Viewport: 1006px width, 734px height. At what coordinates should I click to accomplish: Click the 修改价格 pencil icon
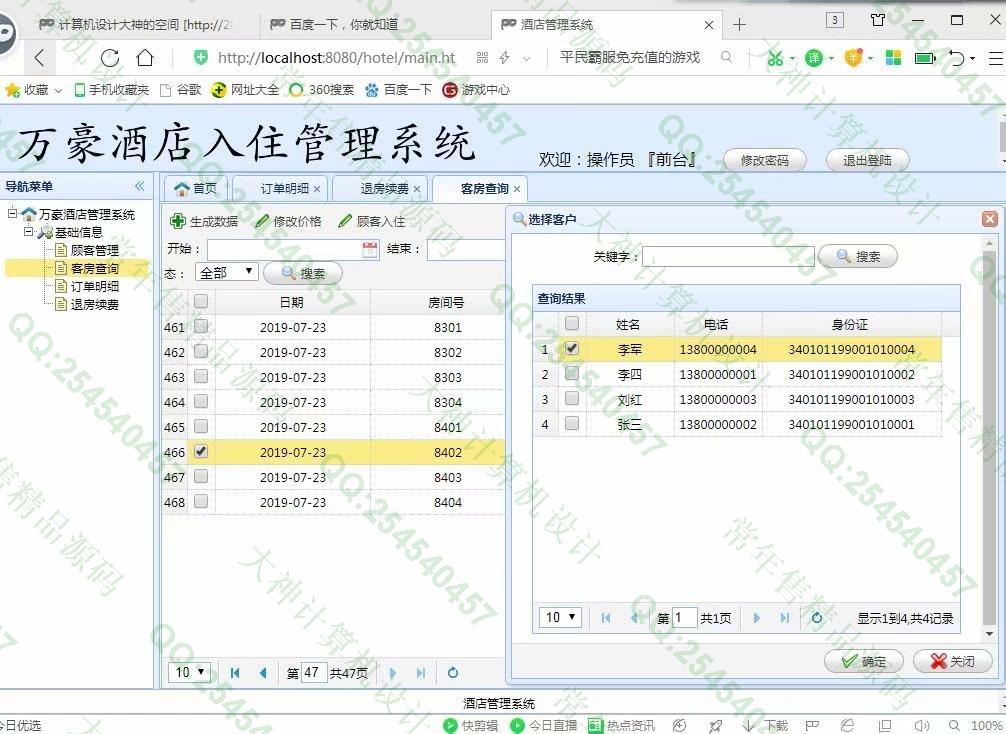(262, 221)
